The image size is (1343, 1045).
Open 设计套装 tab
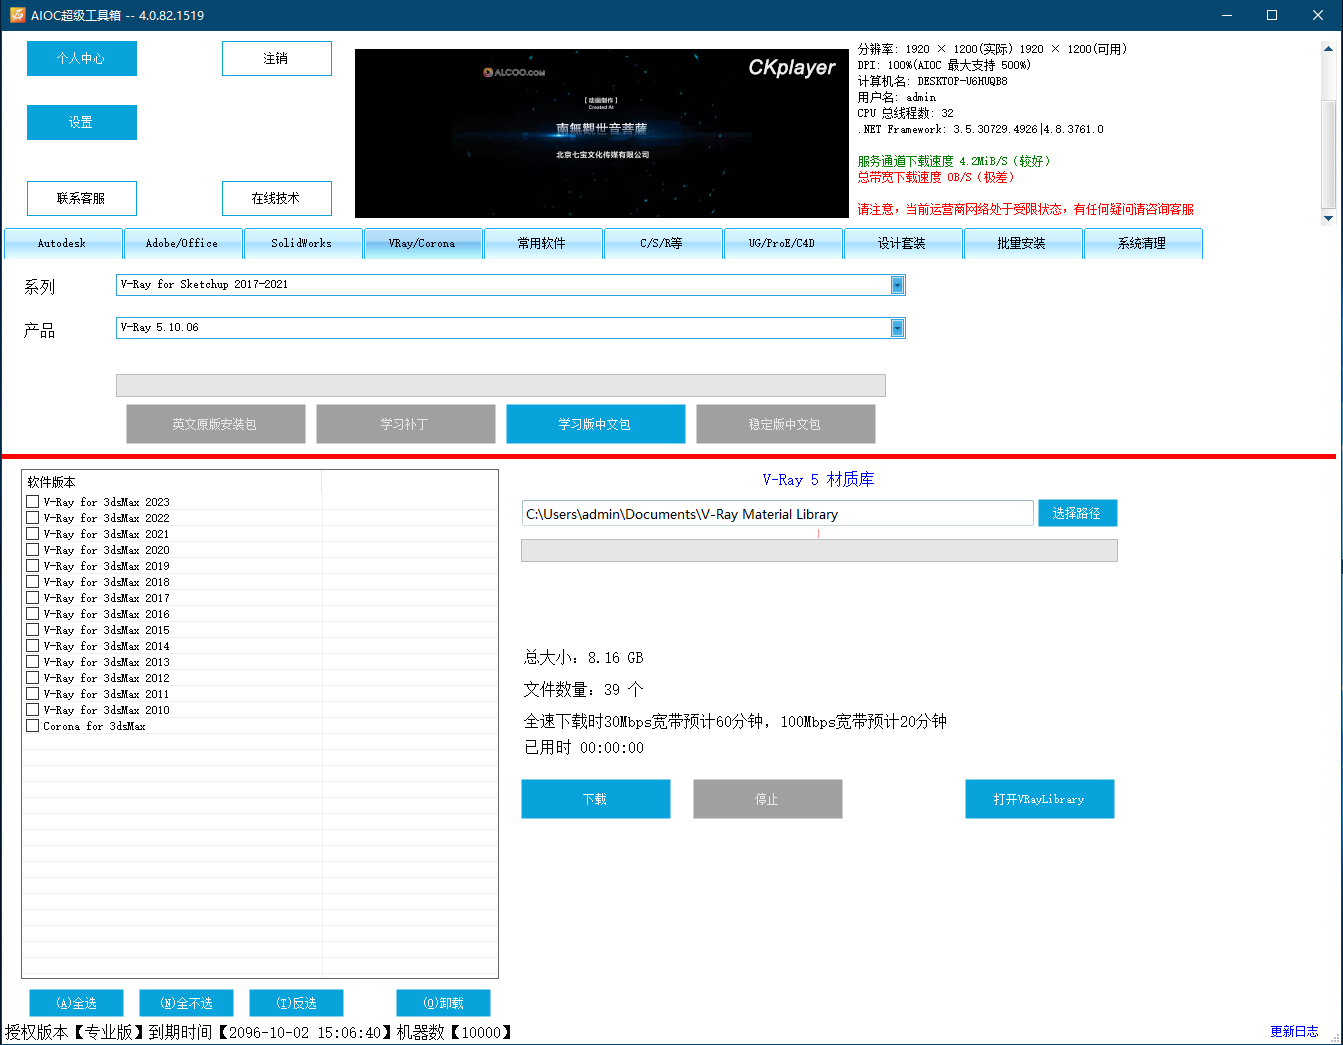point(903,243)
